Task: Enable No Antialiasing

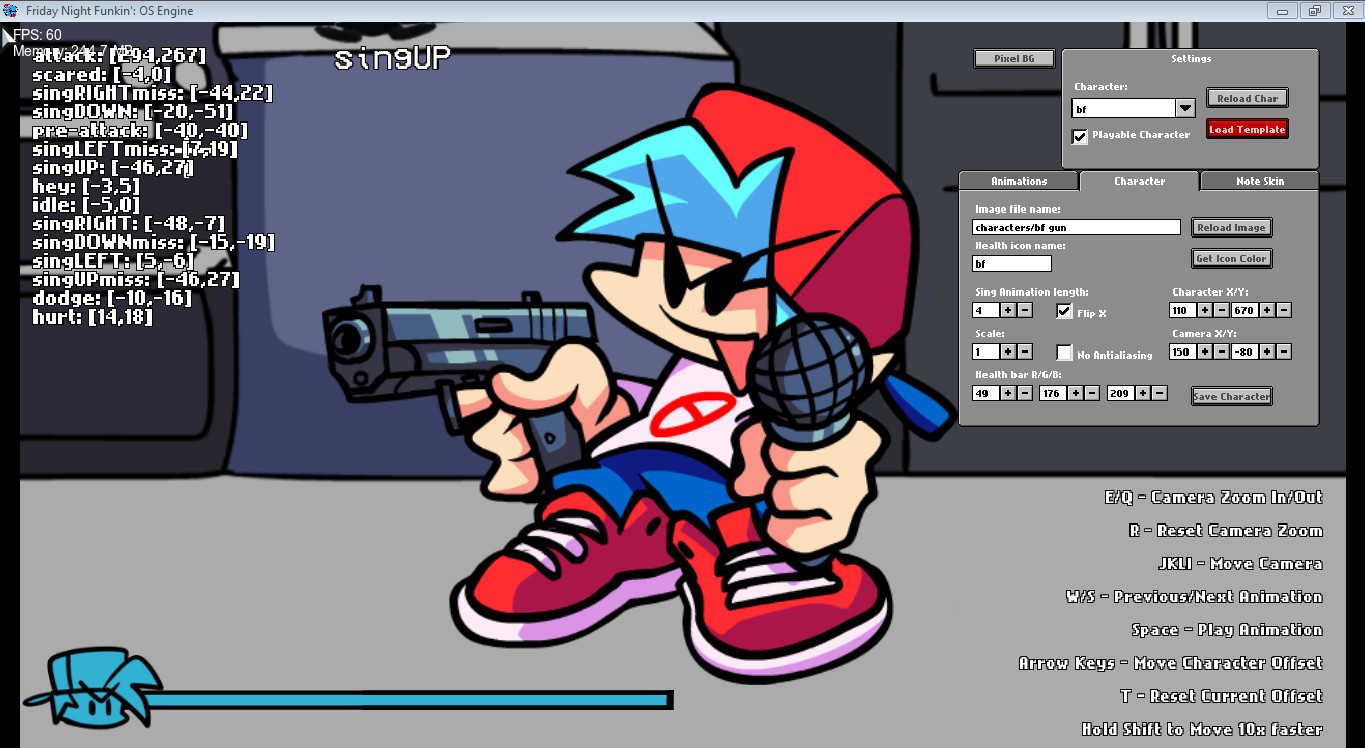Action: (x=1064, y=352)
